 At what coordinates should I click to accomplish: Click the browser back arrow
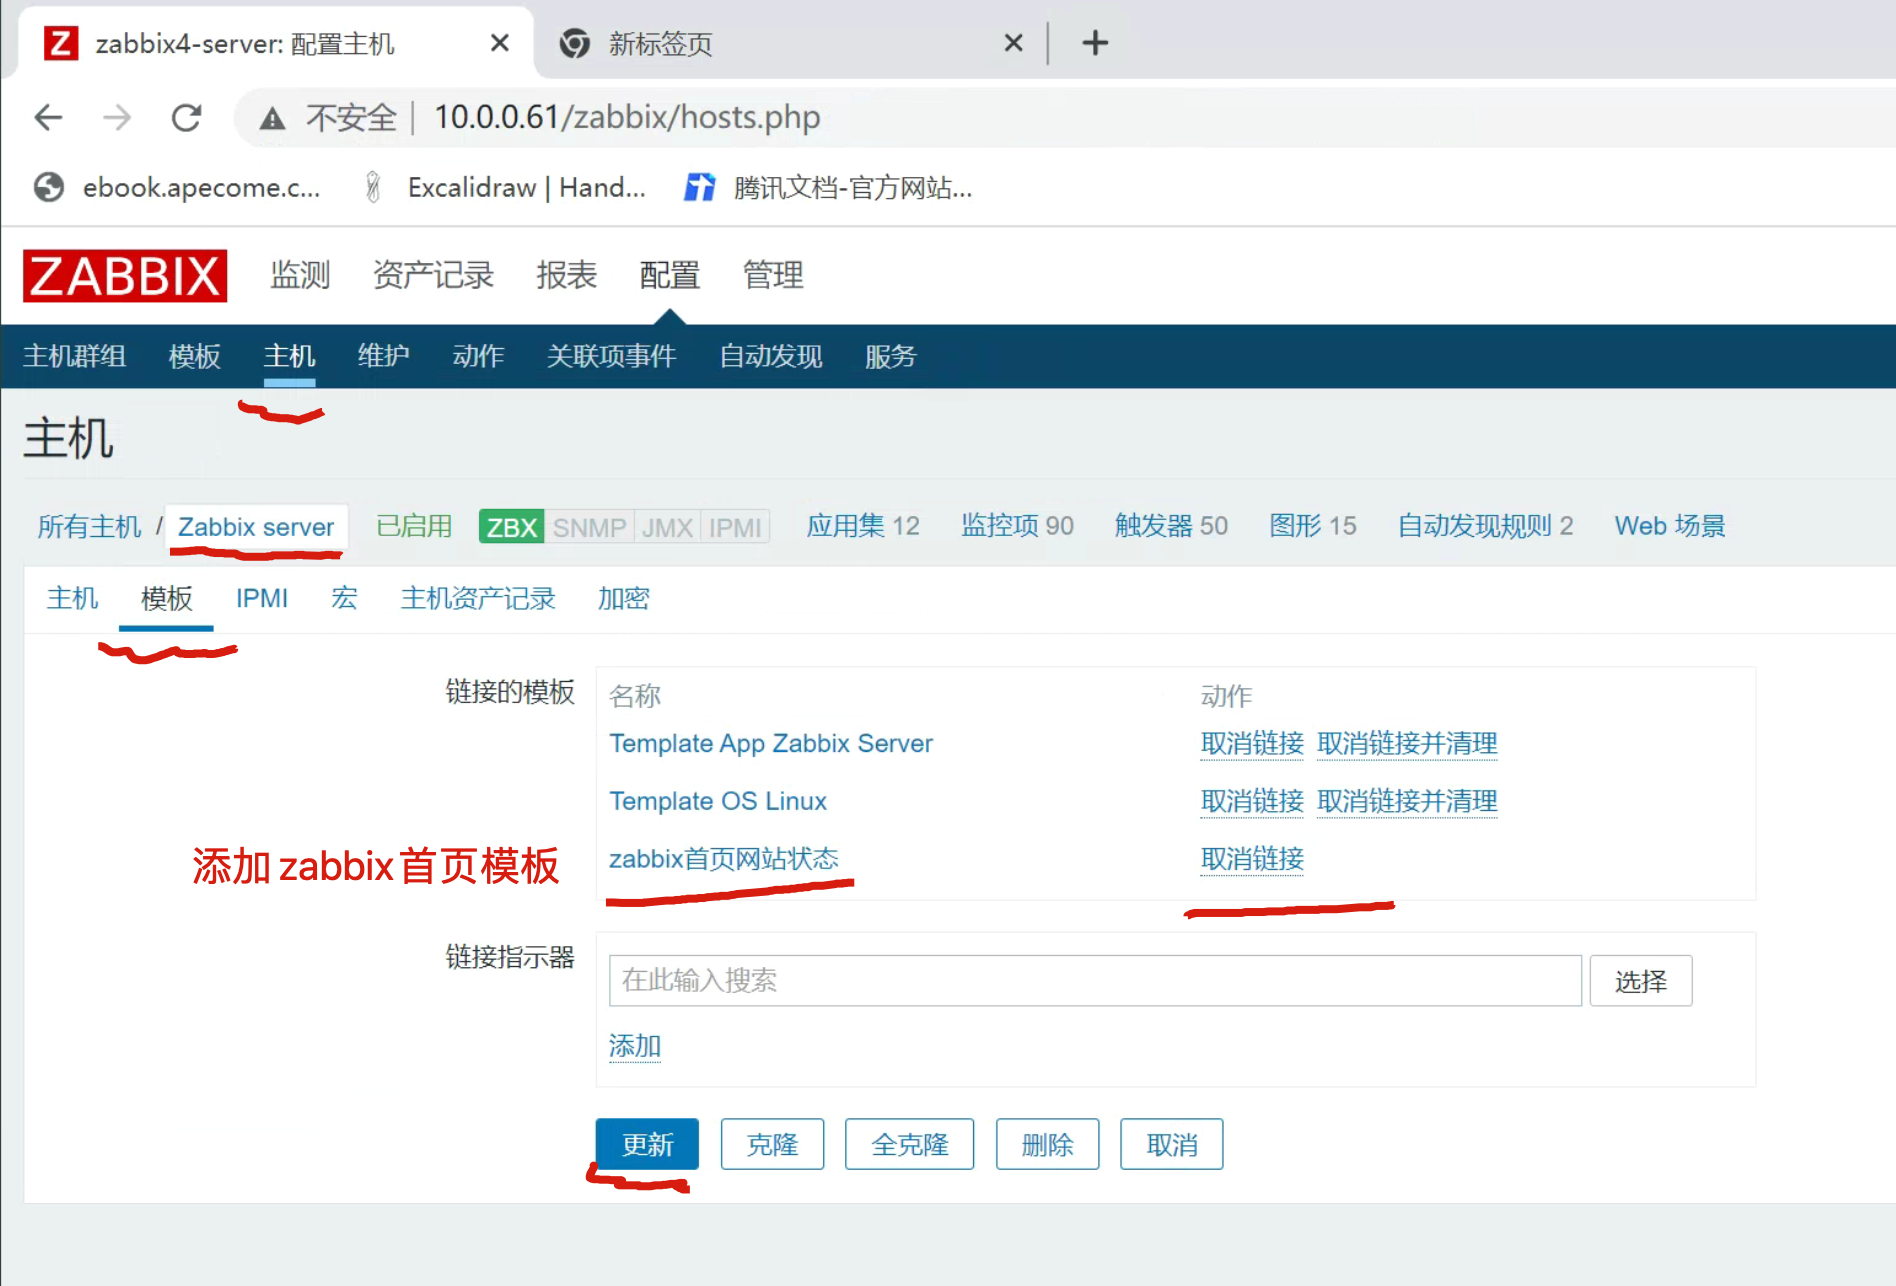pyautogui.click(x=48, y=118)
